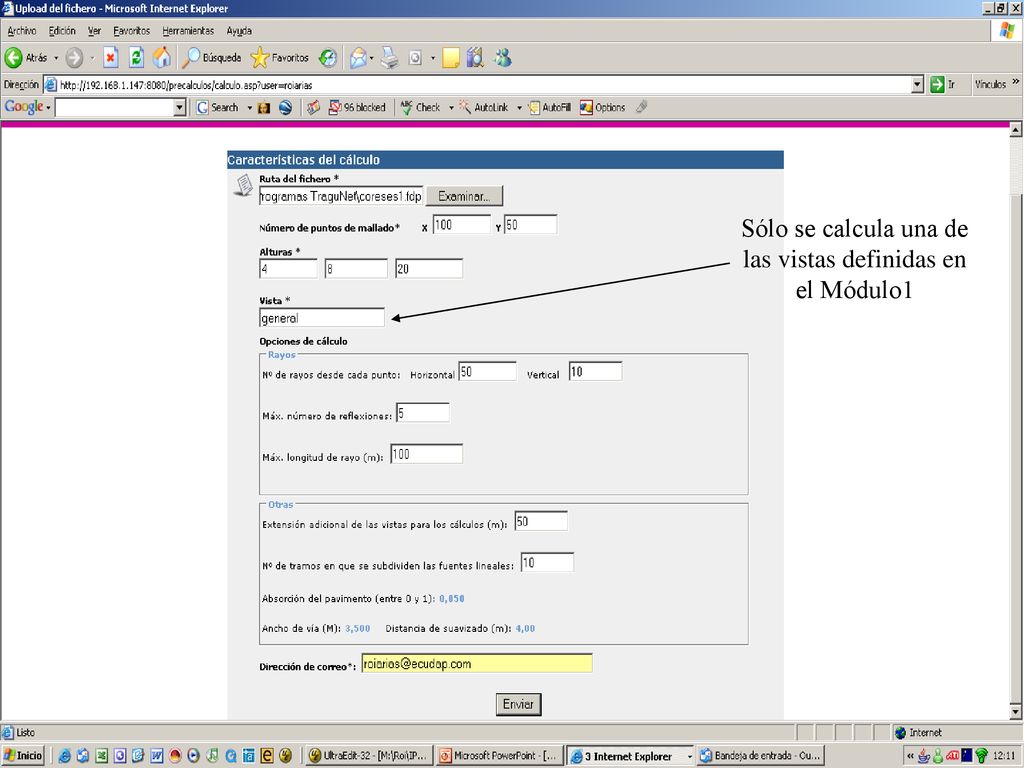Screen dimensions: 1024x768
Task: Click the Dirección de correo email field
Action: [x=477, y=664]
